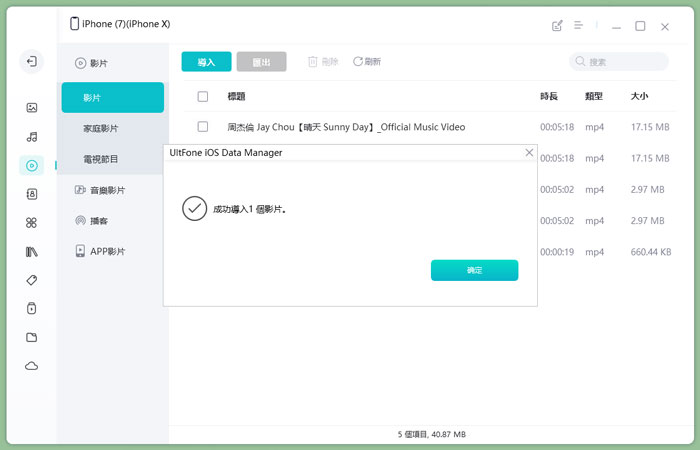The height and width of the screenshot is (450, 700).
Task: Open the Apps section in sidebar
Action: [32, 223]
